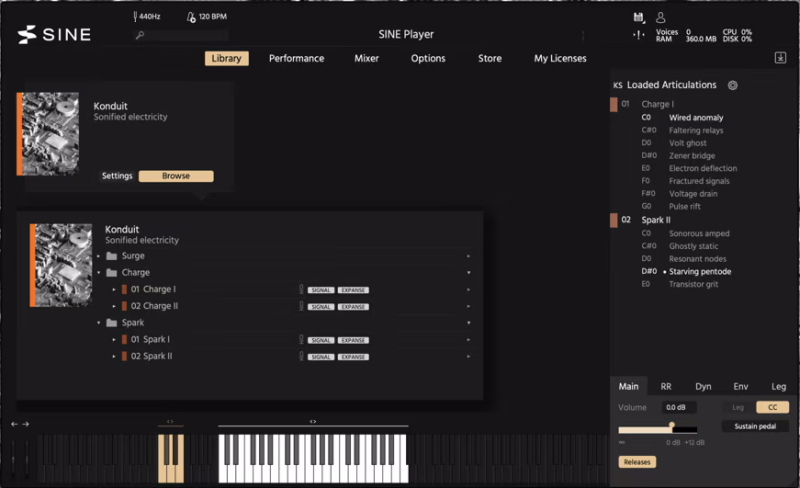Open the Sustain pedal dropdown

pos(755,426)
